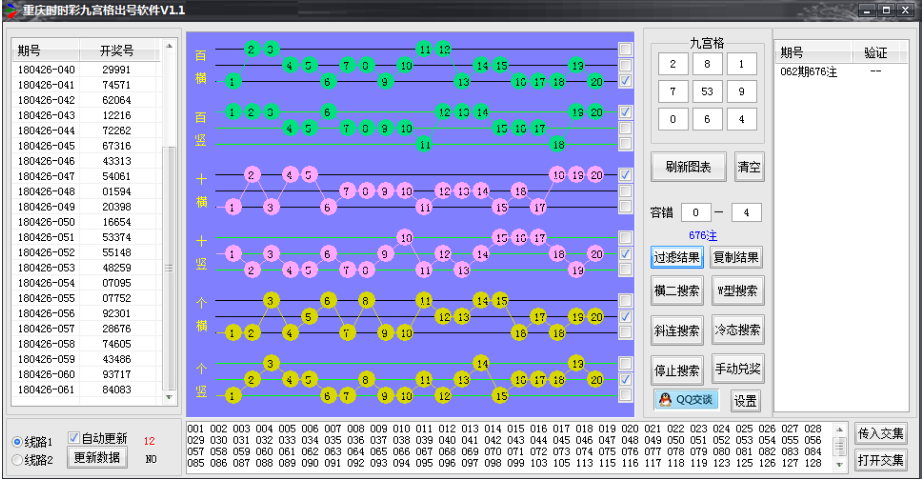Click the 传入交集 button

tap(880, 434)
